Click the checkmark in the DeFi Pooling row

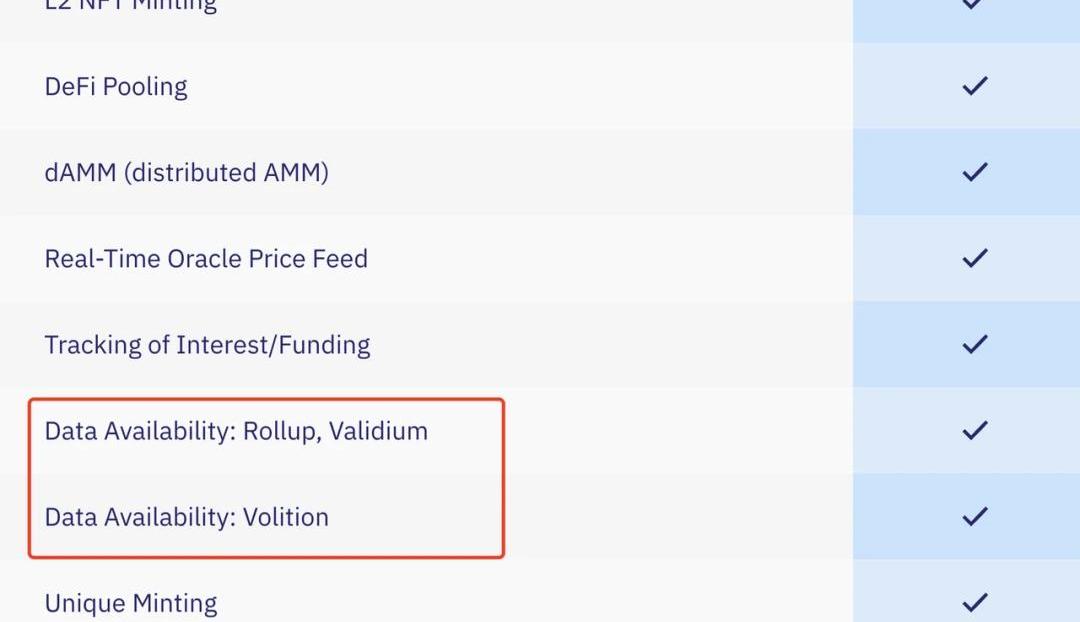(974, 87)
